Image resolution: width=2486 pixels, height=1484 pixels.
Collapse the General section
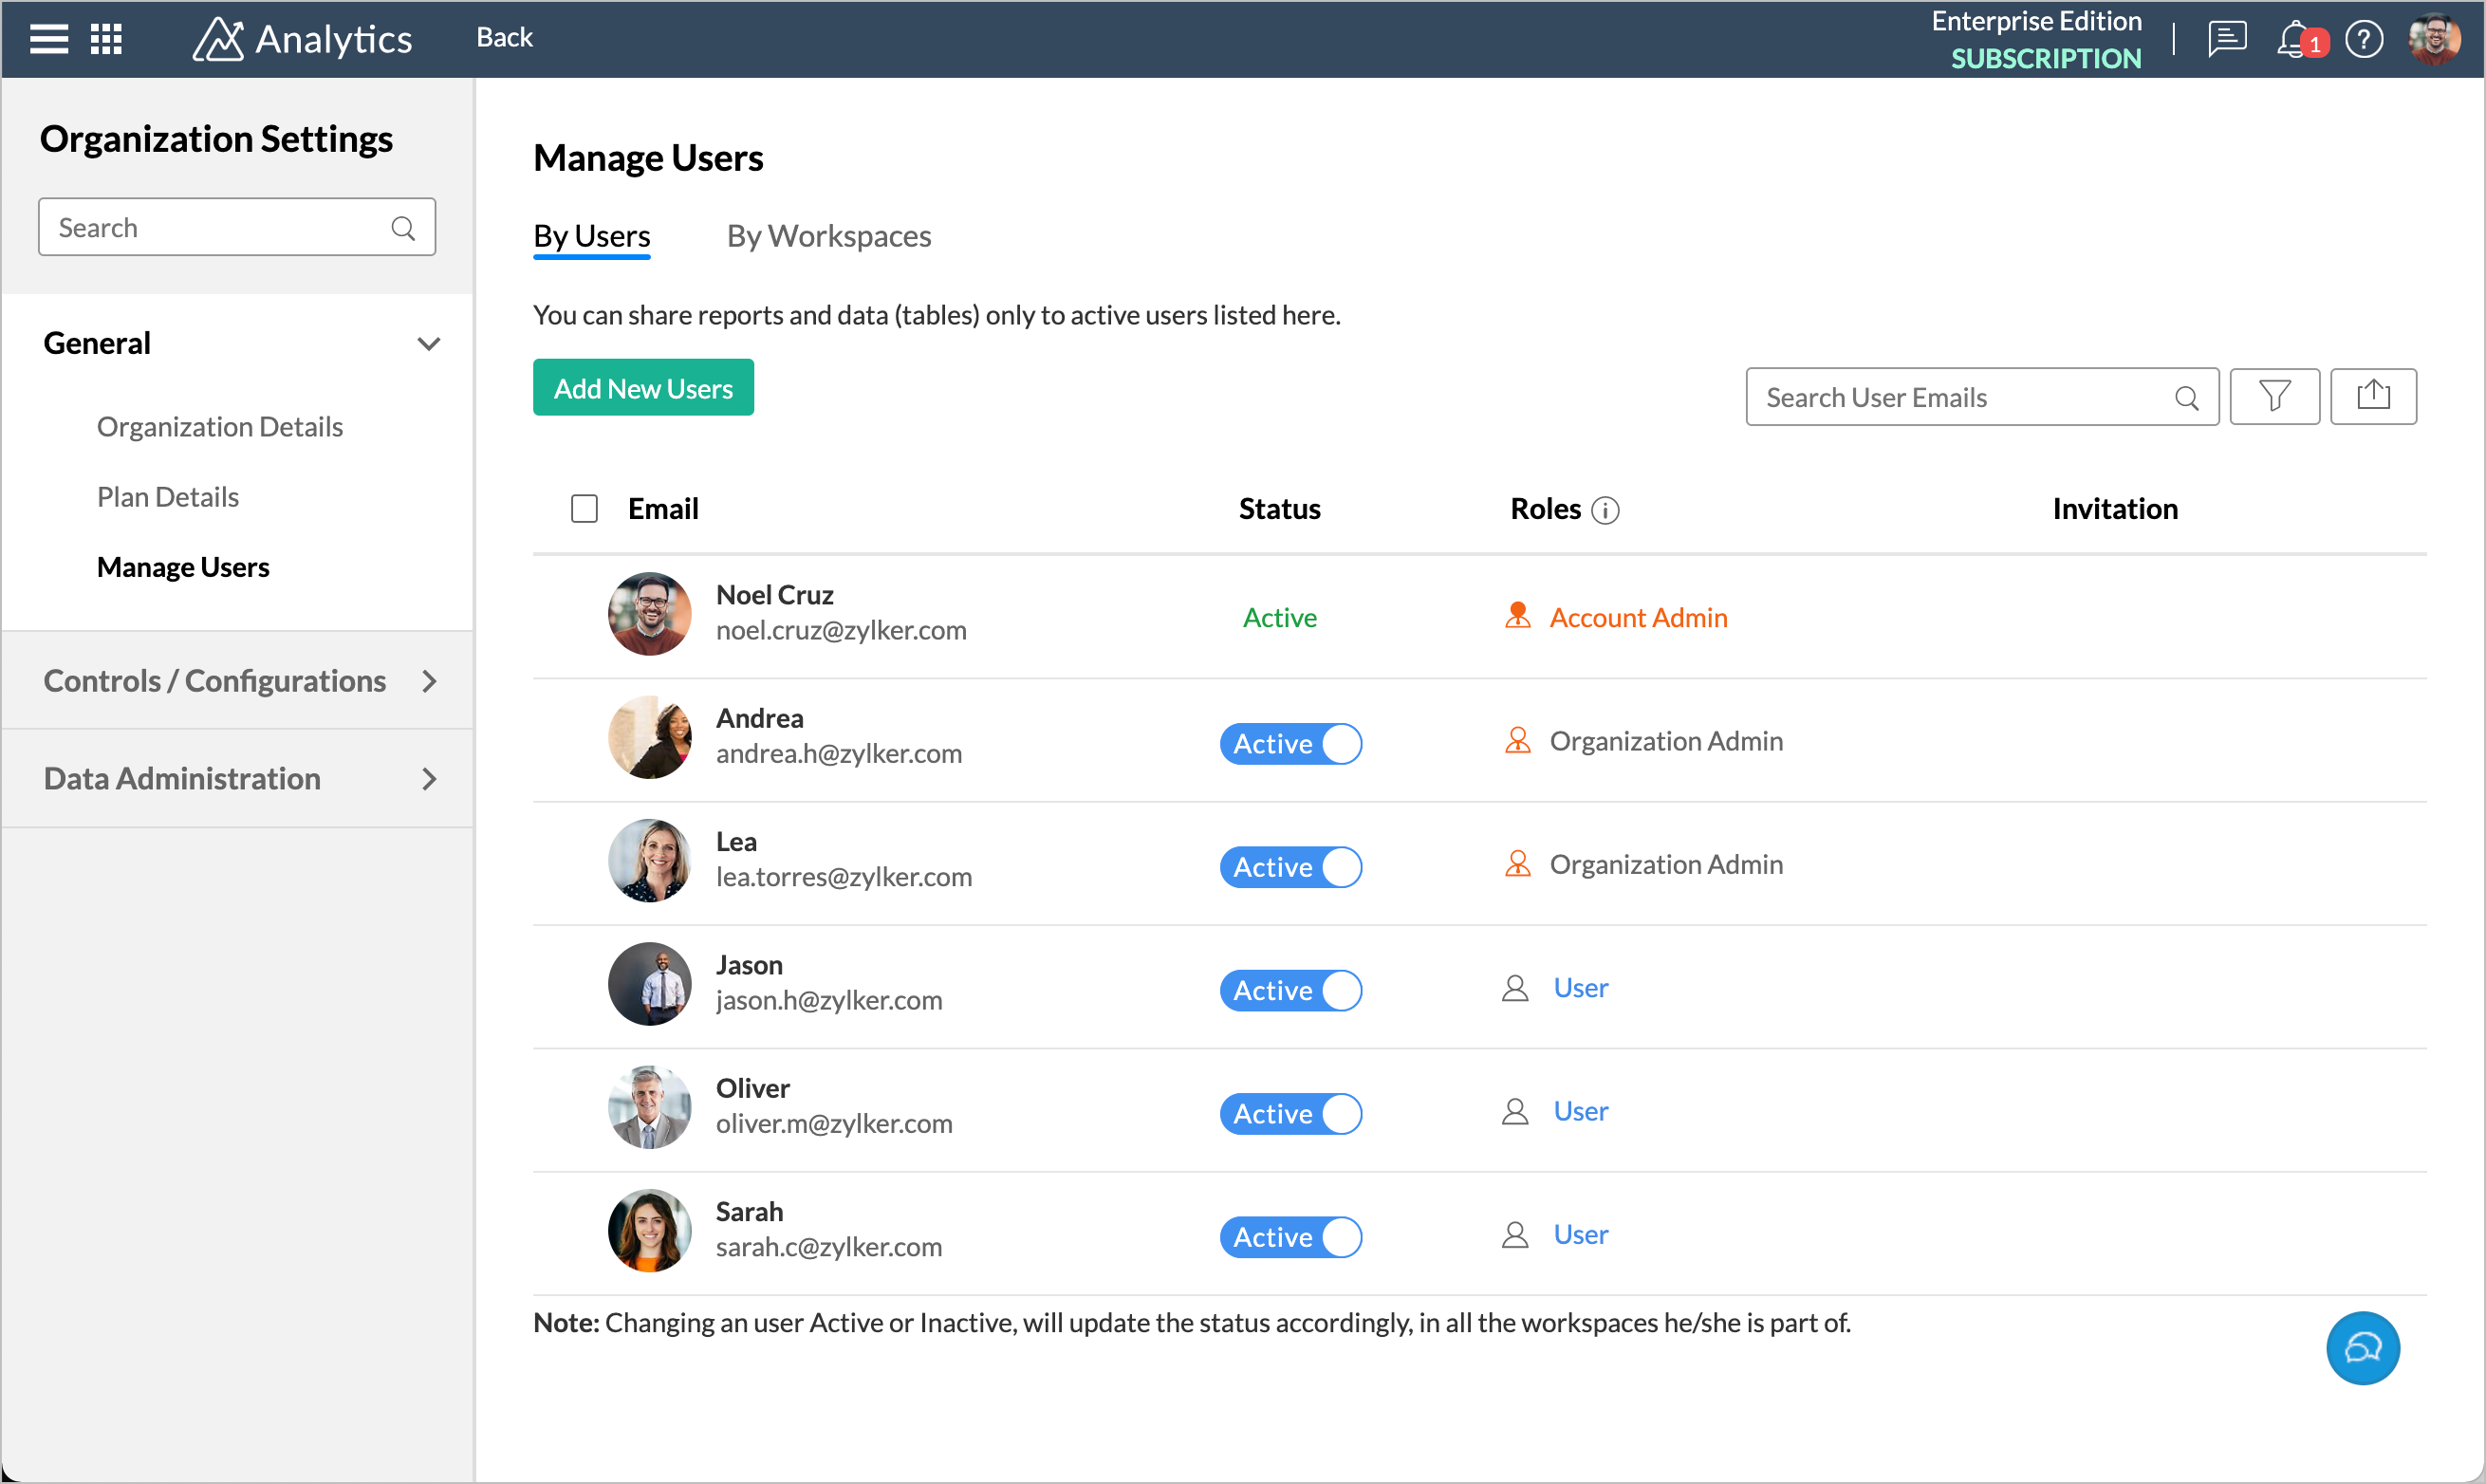pos(428,344)
